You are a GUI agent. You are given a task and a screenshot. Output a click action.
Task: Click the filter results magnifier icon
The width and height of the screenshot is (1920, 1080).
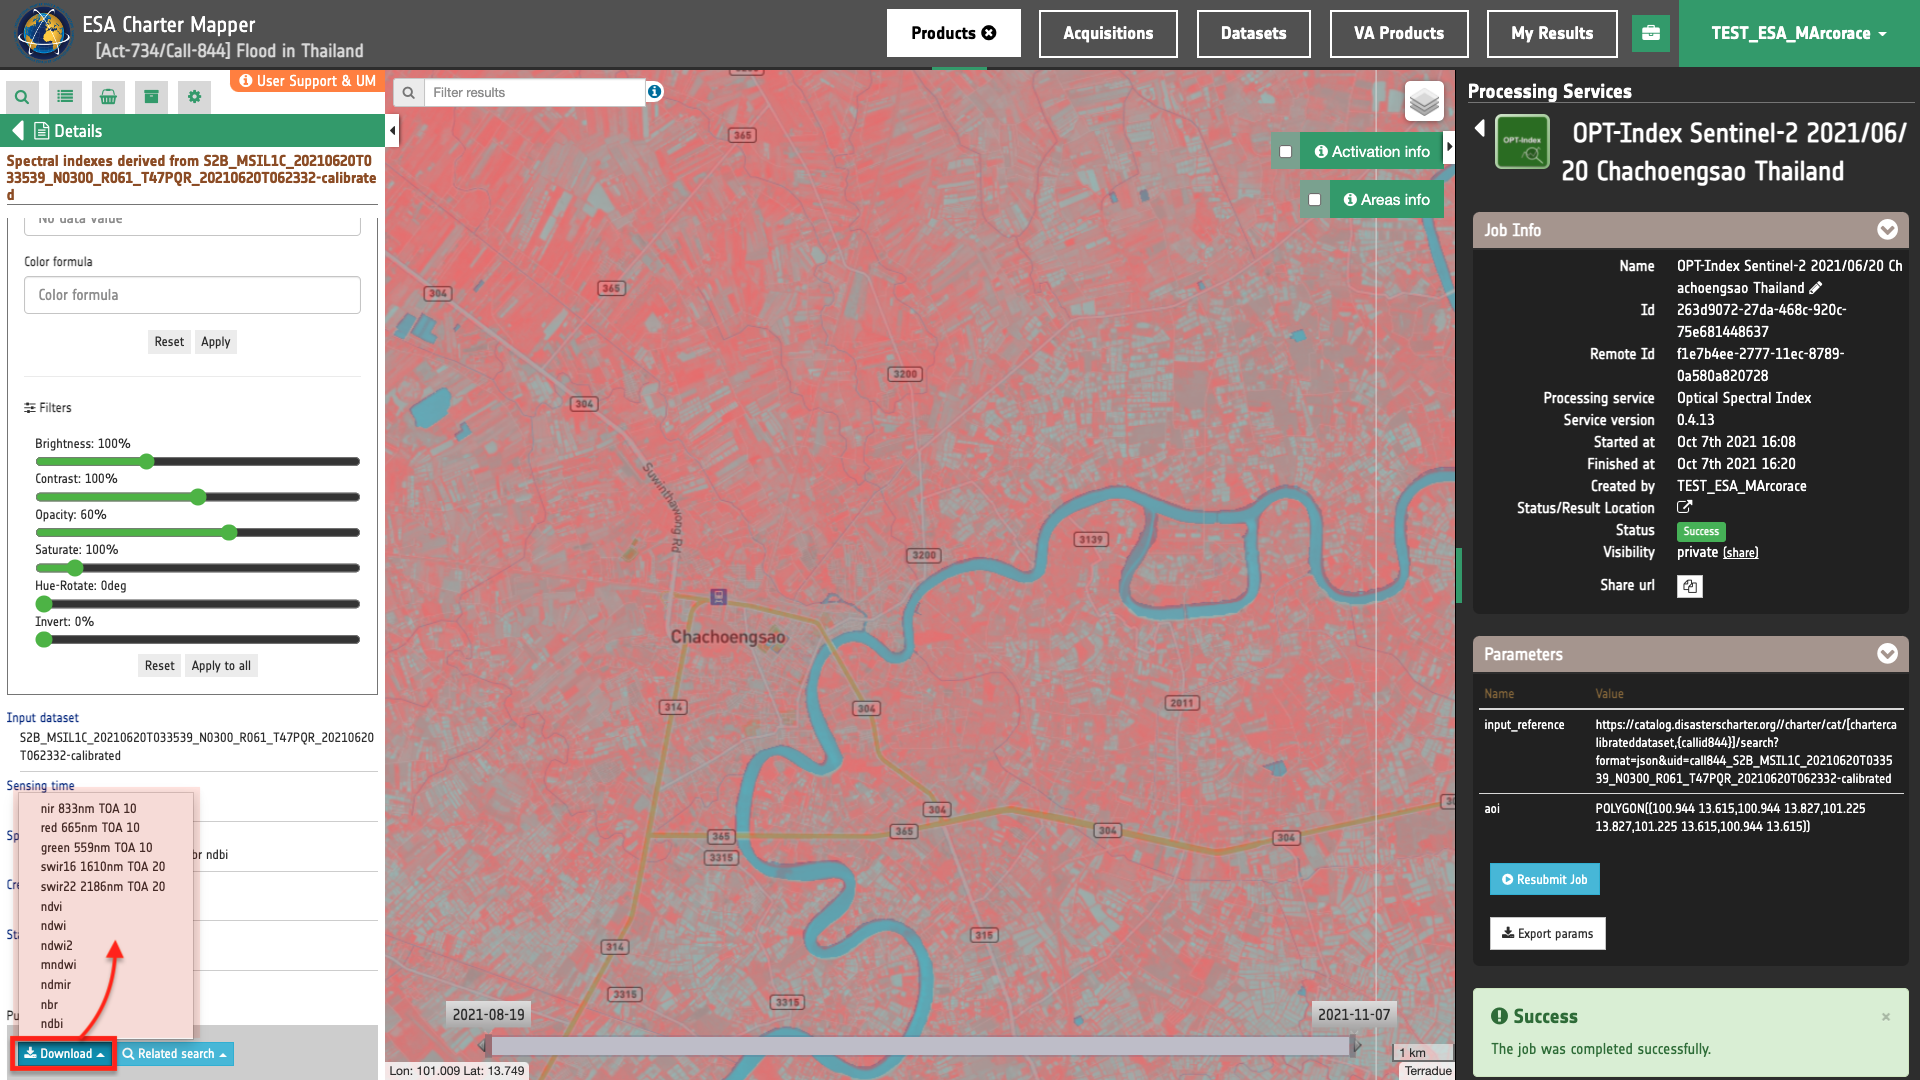pos(409,92)
